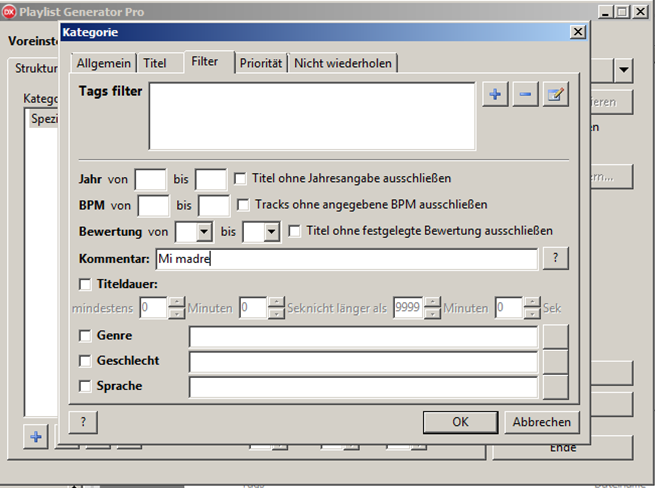Image resolution: width=655 pixels, height=488 pixels.
Task: Toggle the Titeldauer checkbox
Action: click(85, 284)
